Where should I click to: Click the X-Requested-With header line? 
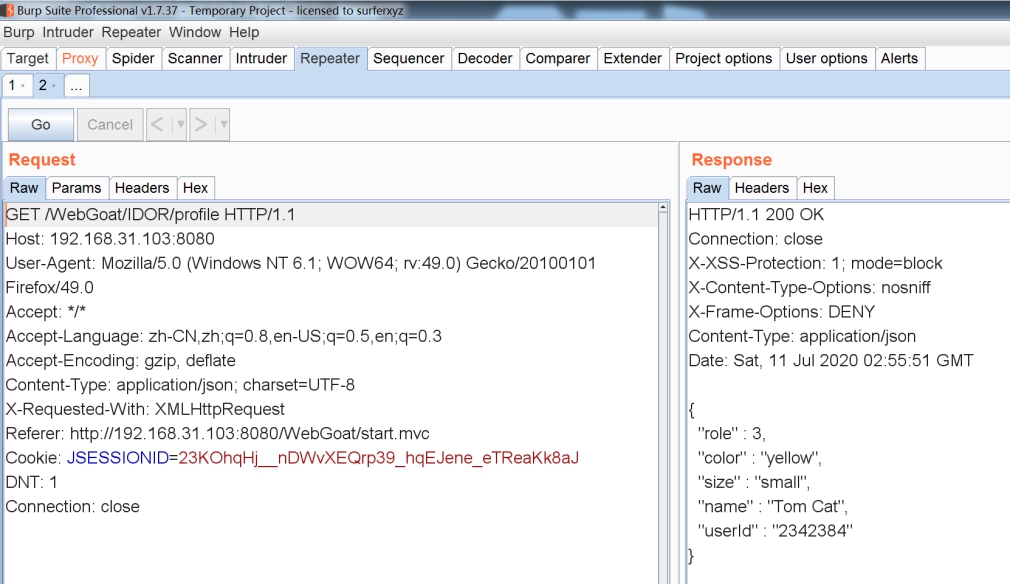[x=145, y=409]
